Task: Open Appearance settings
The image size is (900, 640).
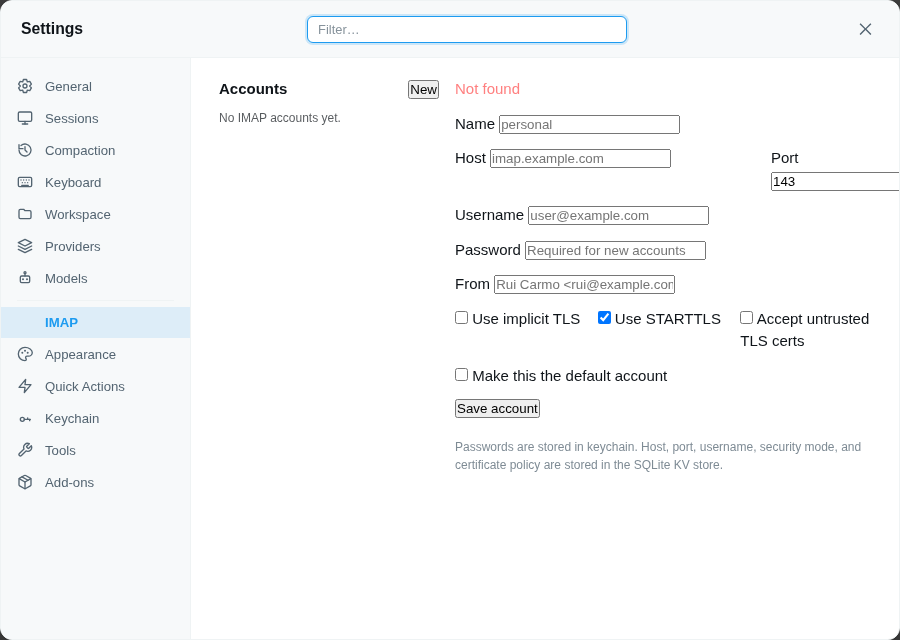Action: click(95, 354)
